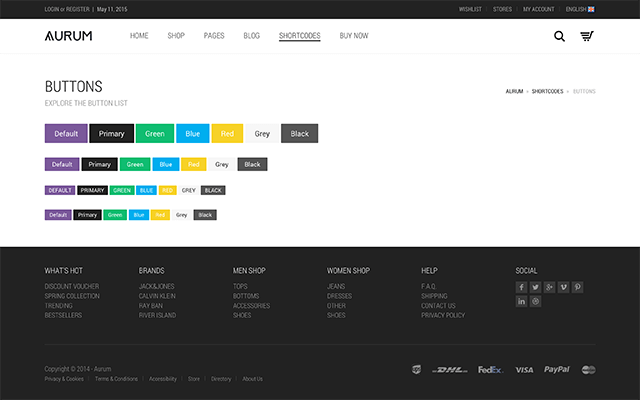Viewport: 640px width, 400px height.
Task: Go to the Shop menu
Action: (x=176, y=36)
